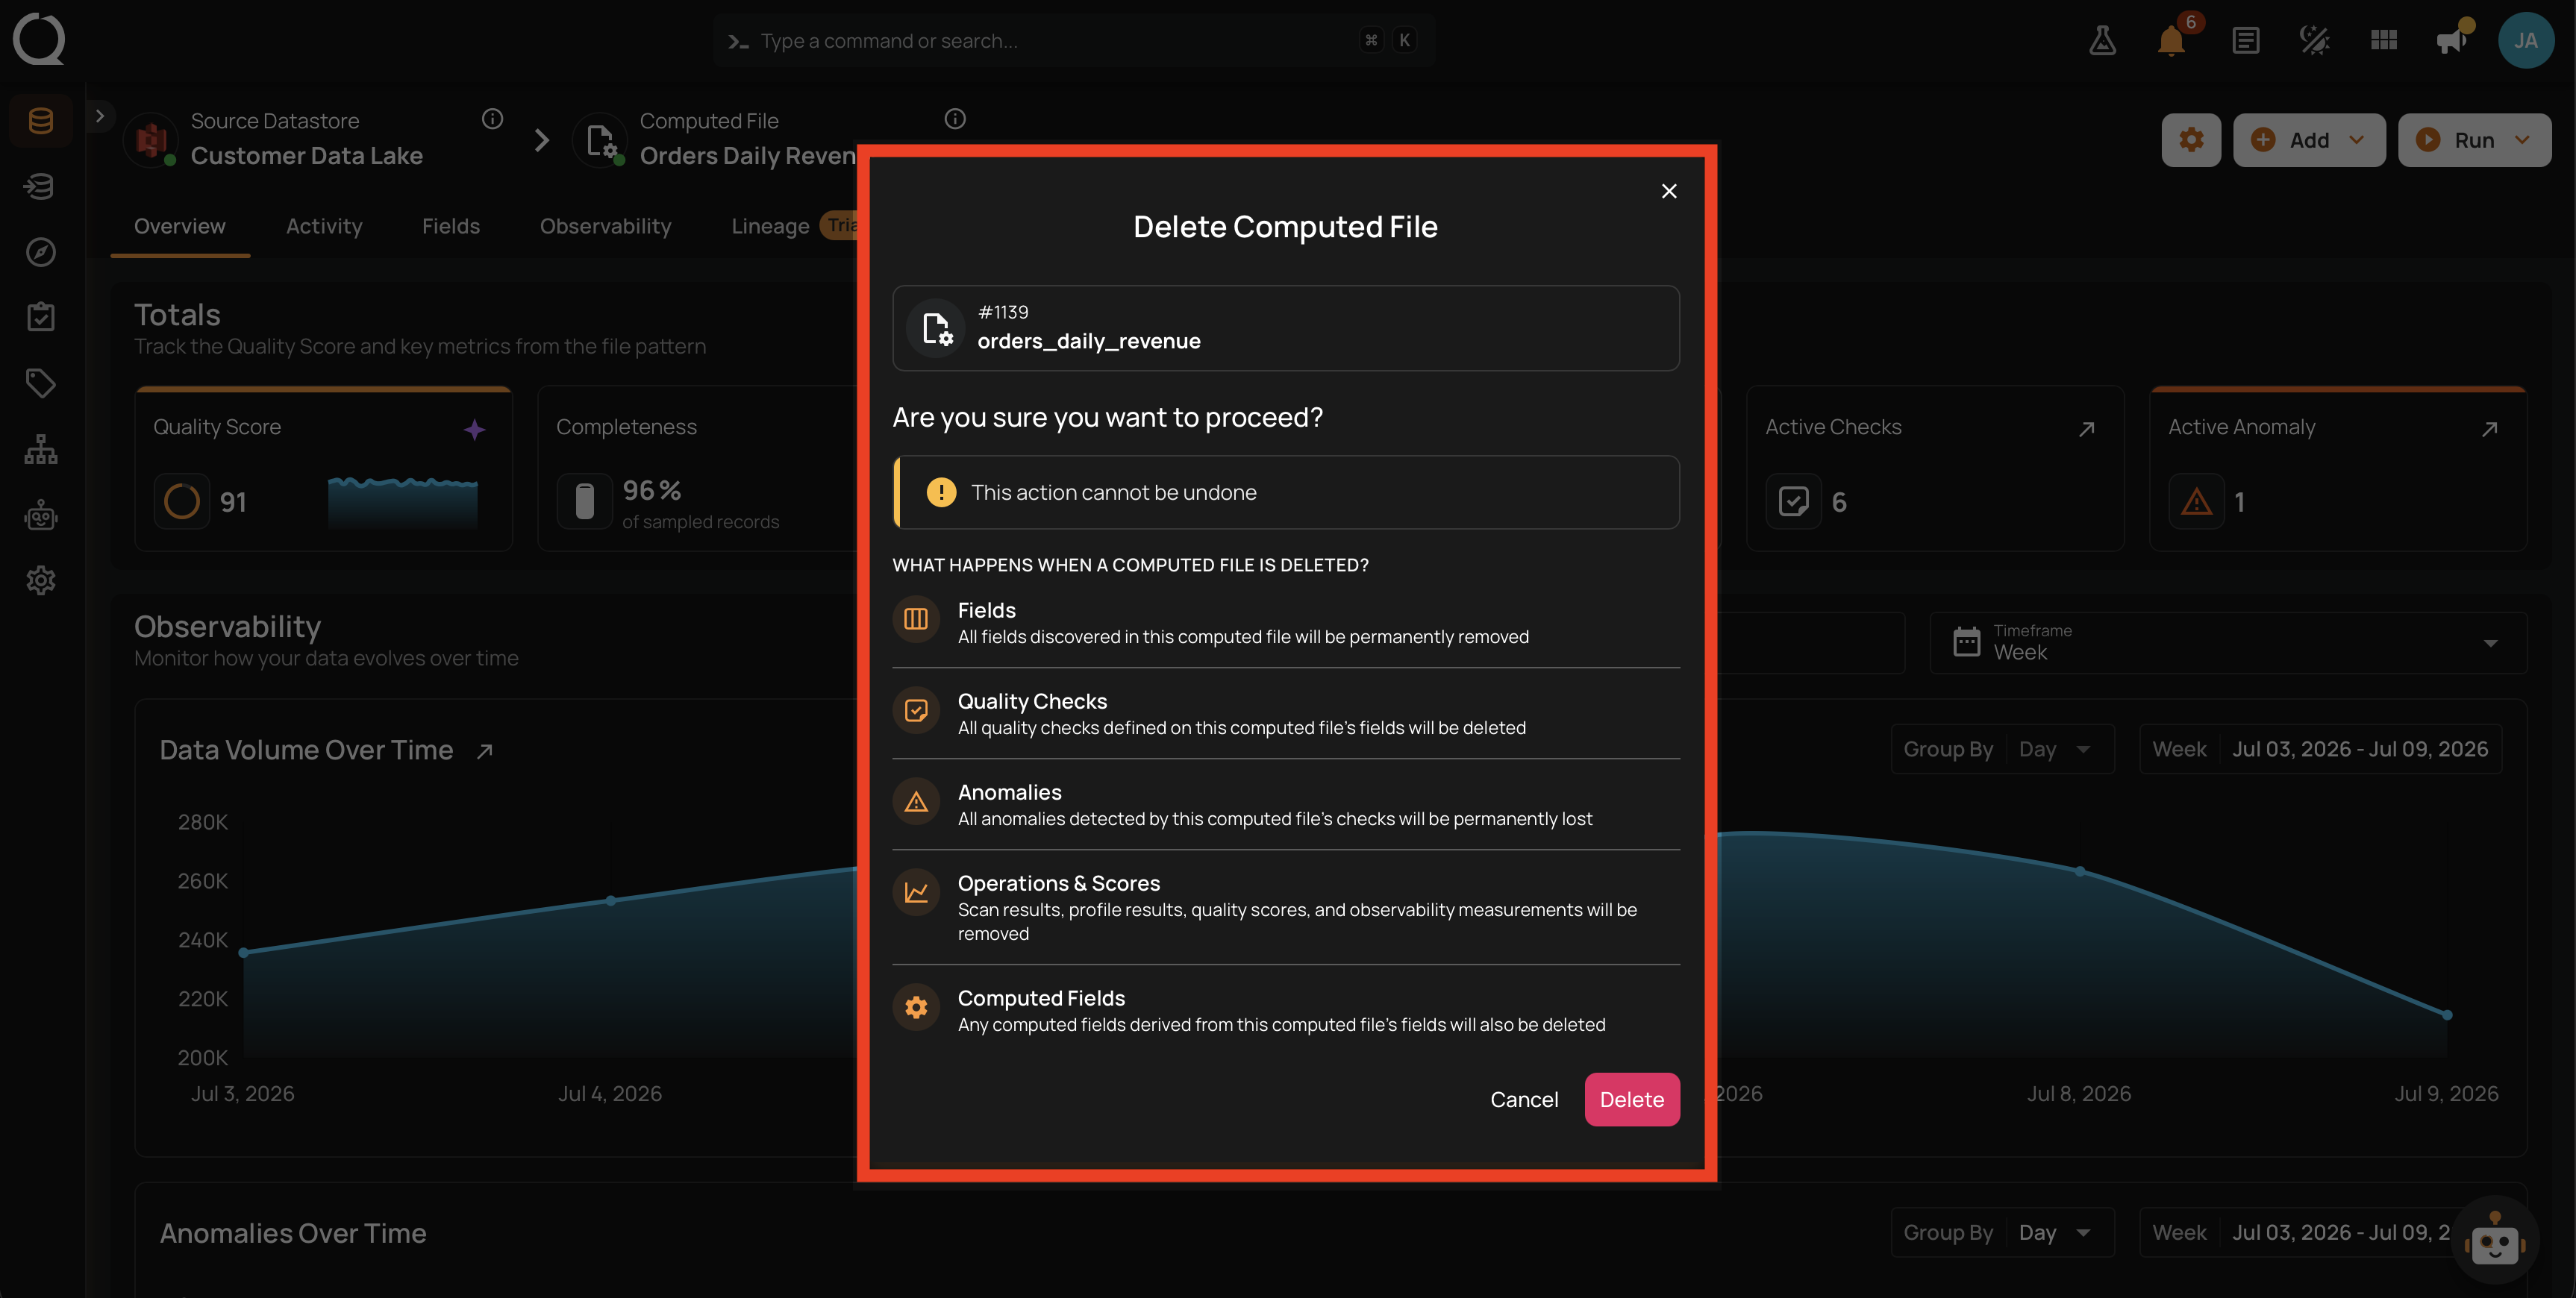Open the lab flask icon in top bar
The image size is (2576, 1298).
tap(2102, 40)
